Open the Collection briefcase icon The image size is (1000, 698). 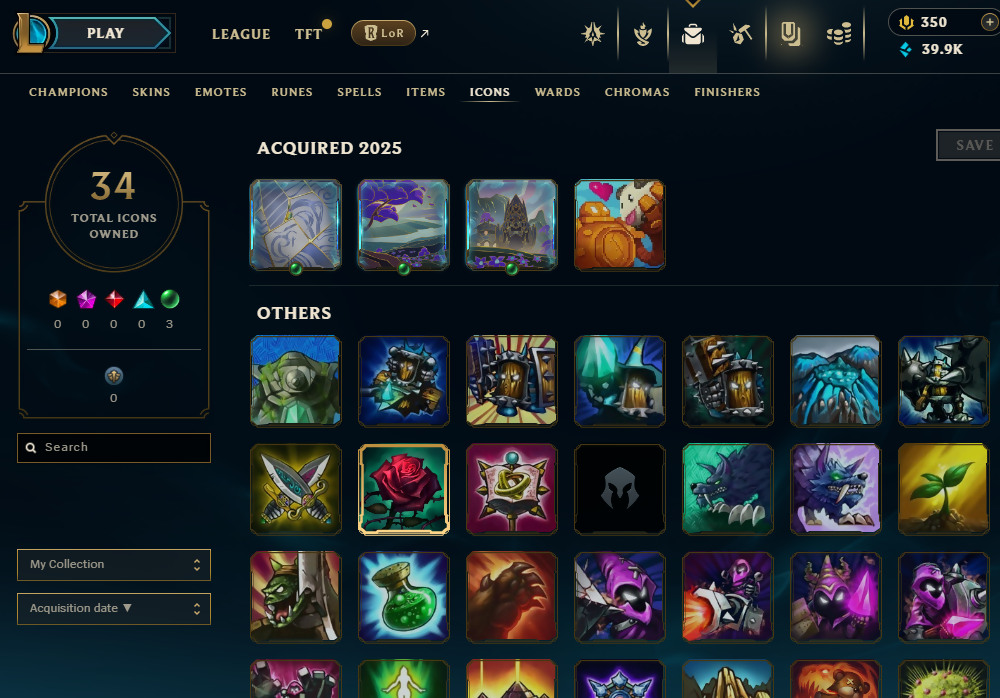(x=693, y=34)
